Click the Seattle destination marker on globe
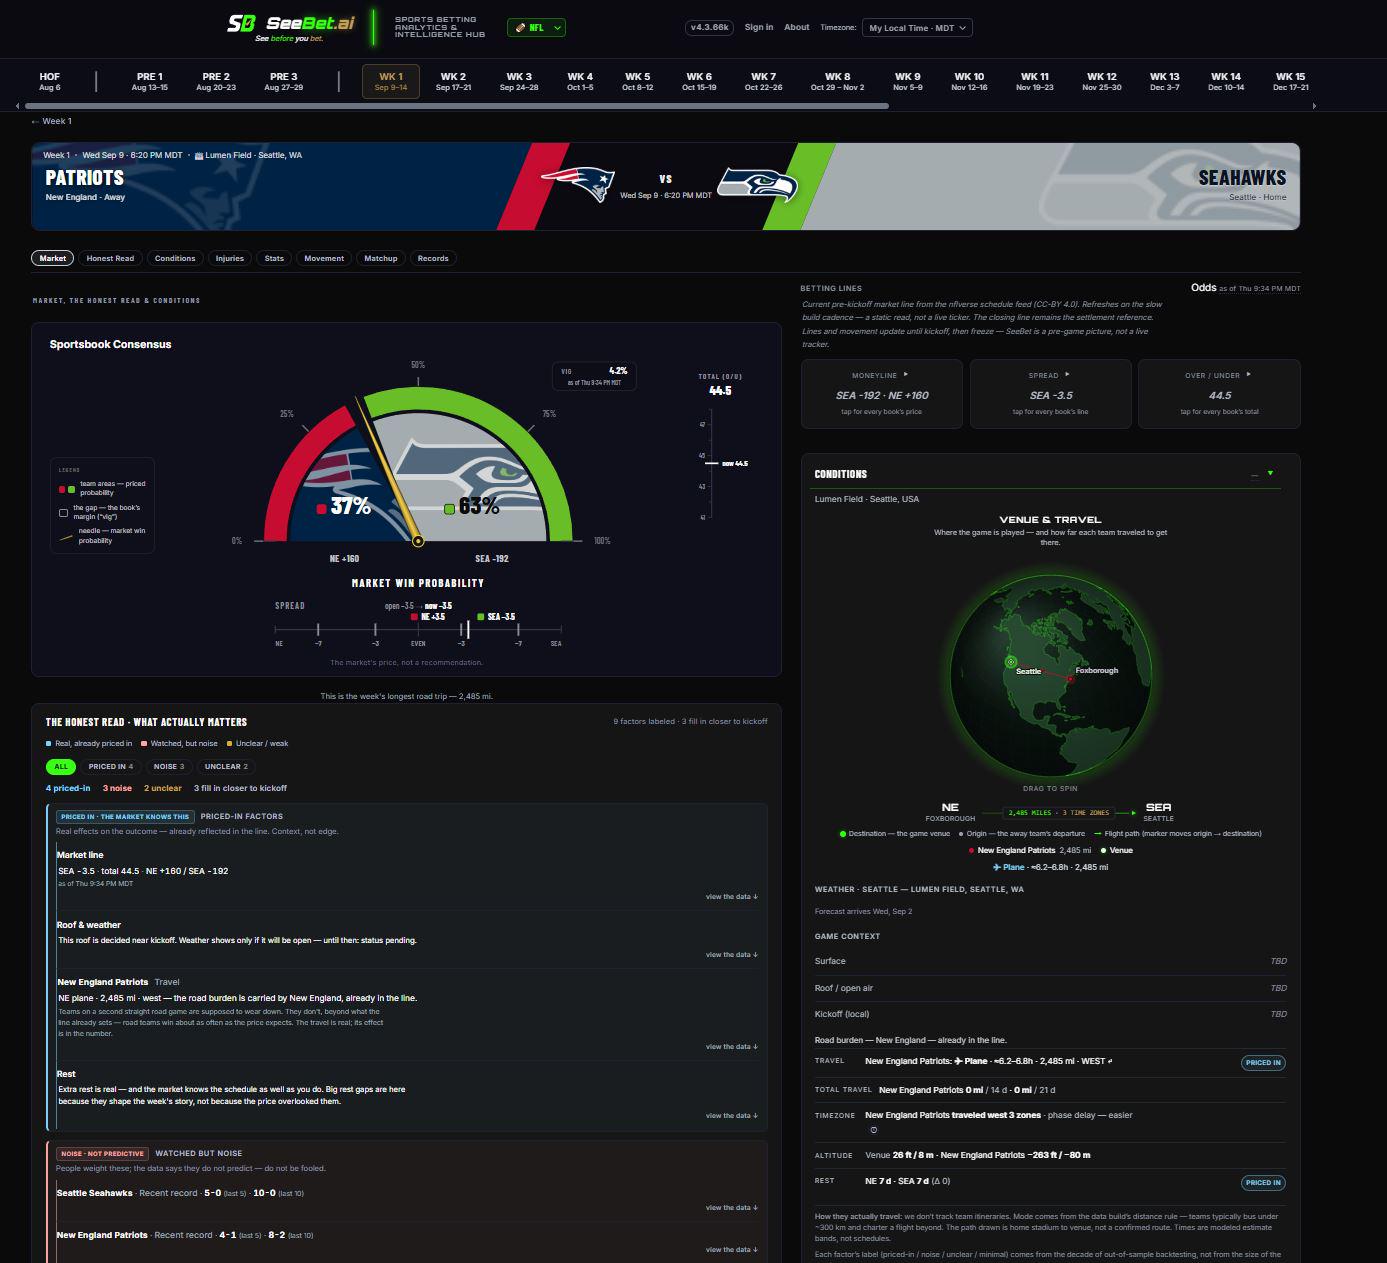Image resolution: width=1387 pixels, height=1263 pixels. (1010, 661)
